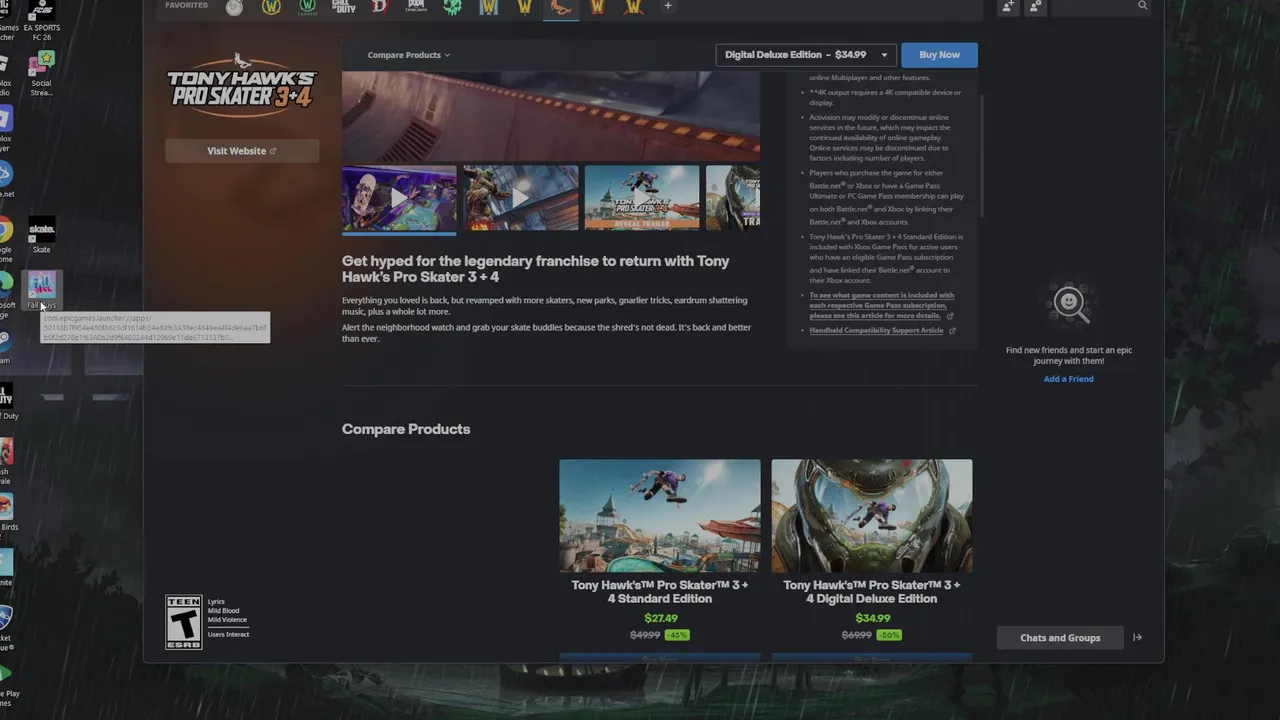
Task: Open the World of Warcraft favorite
Action: 271,7
